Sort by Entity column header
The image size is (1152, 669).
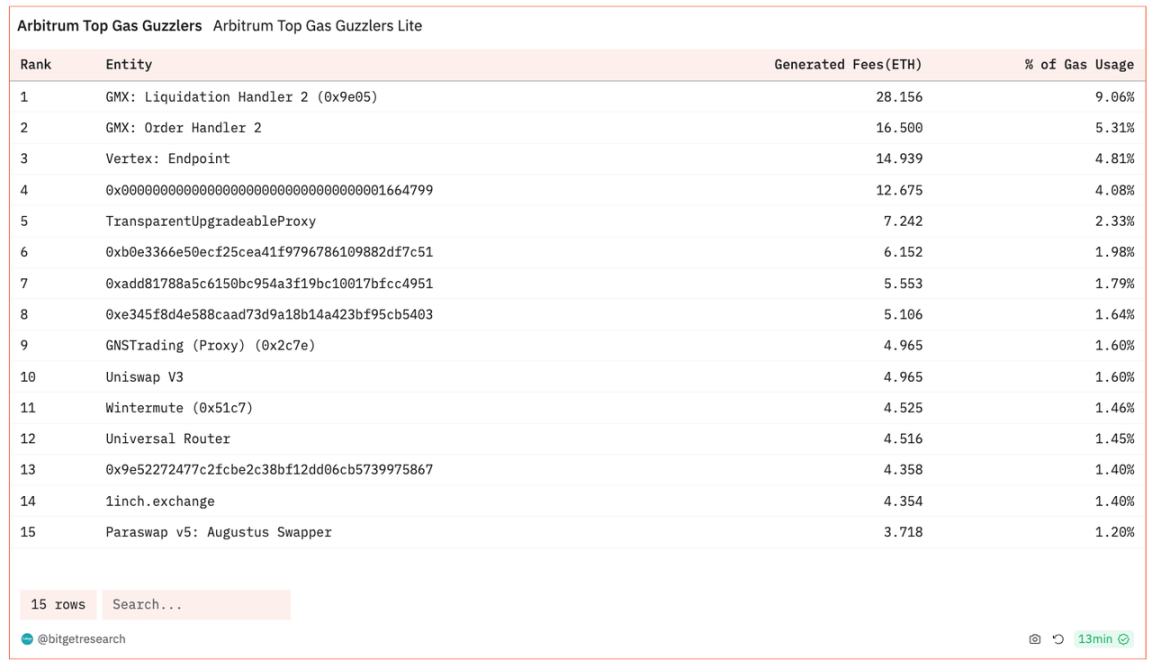tap(129, 65)
